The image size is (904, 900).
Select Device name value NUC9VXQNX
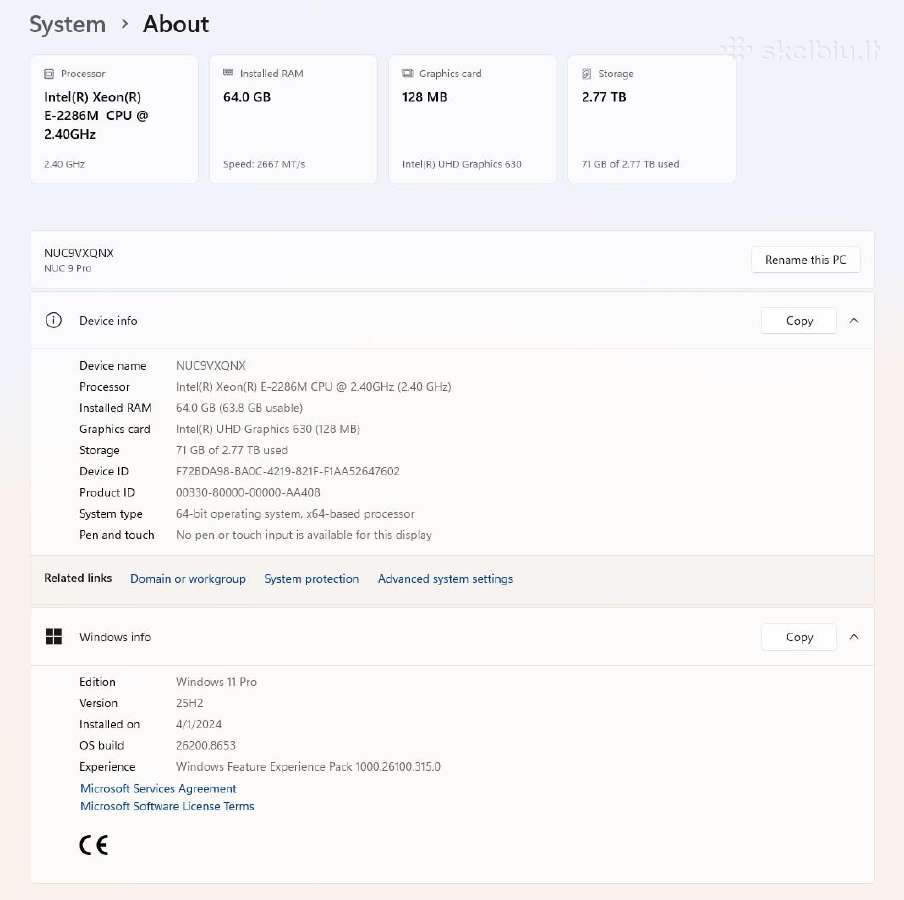click(x=210, y=366)
